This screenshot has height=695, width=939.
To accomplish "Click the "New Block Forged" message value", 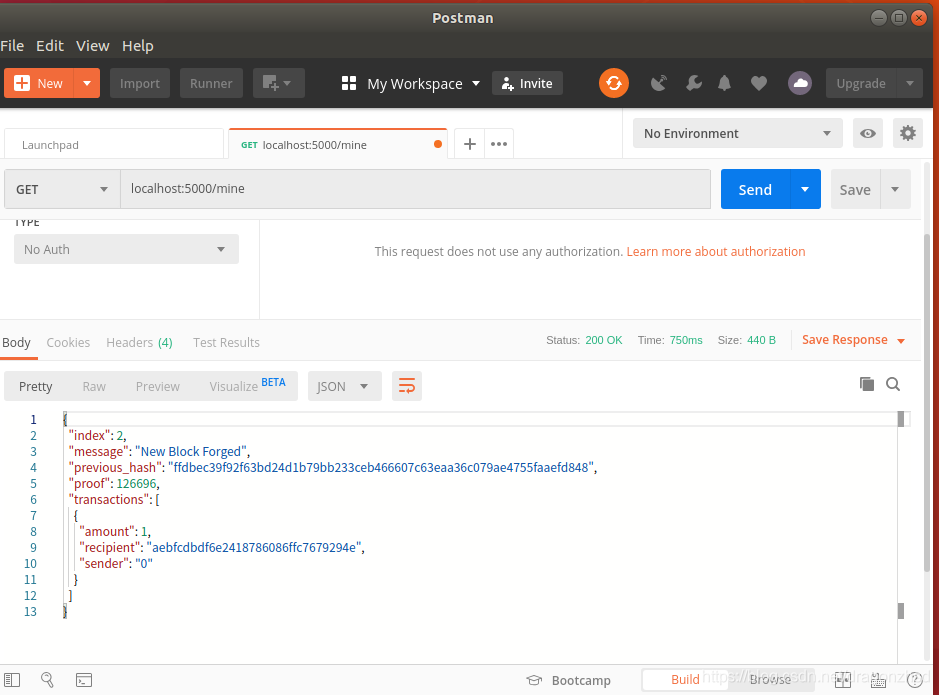I will point(191,451).
